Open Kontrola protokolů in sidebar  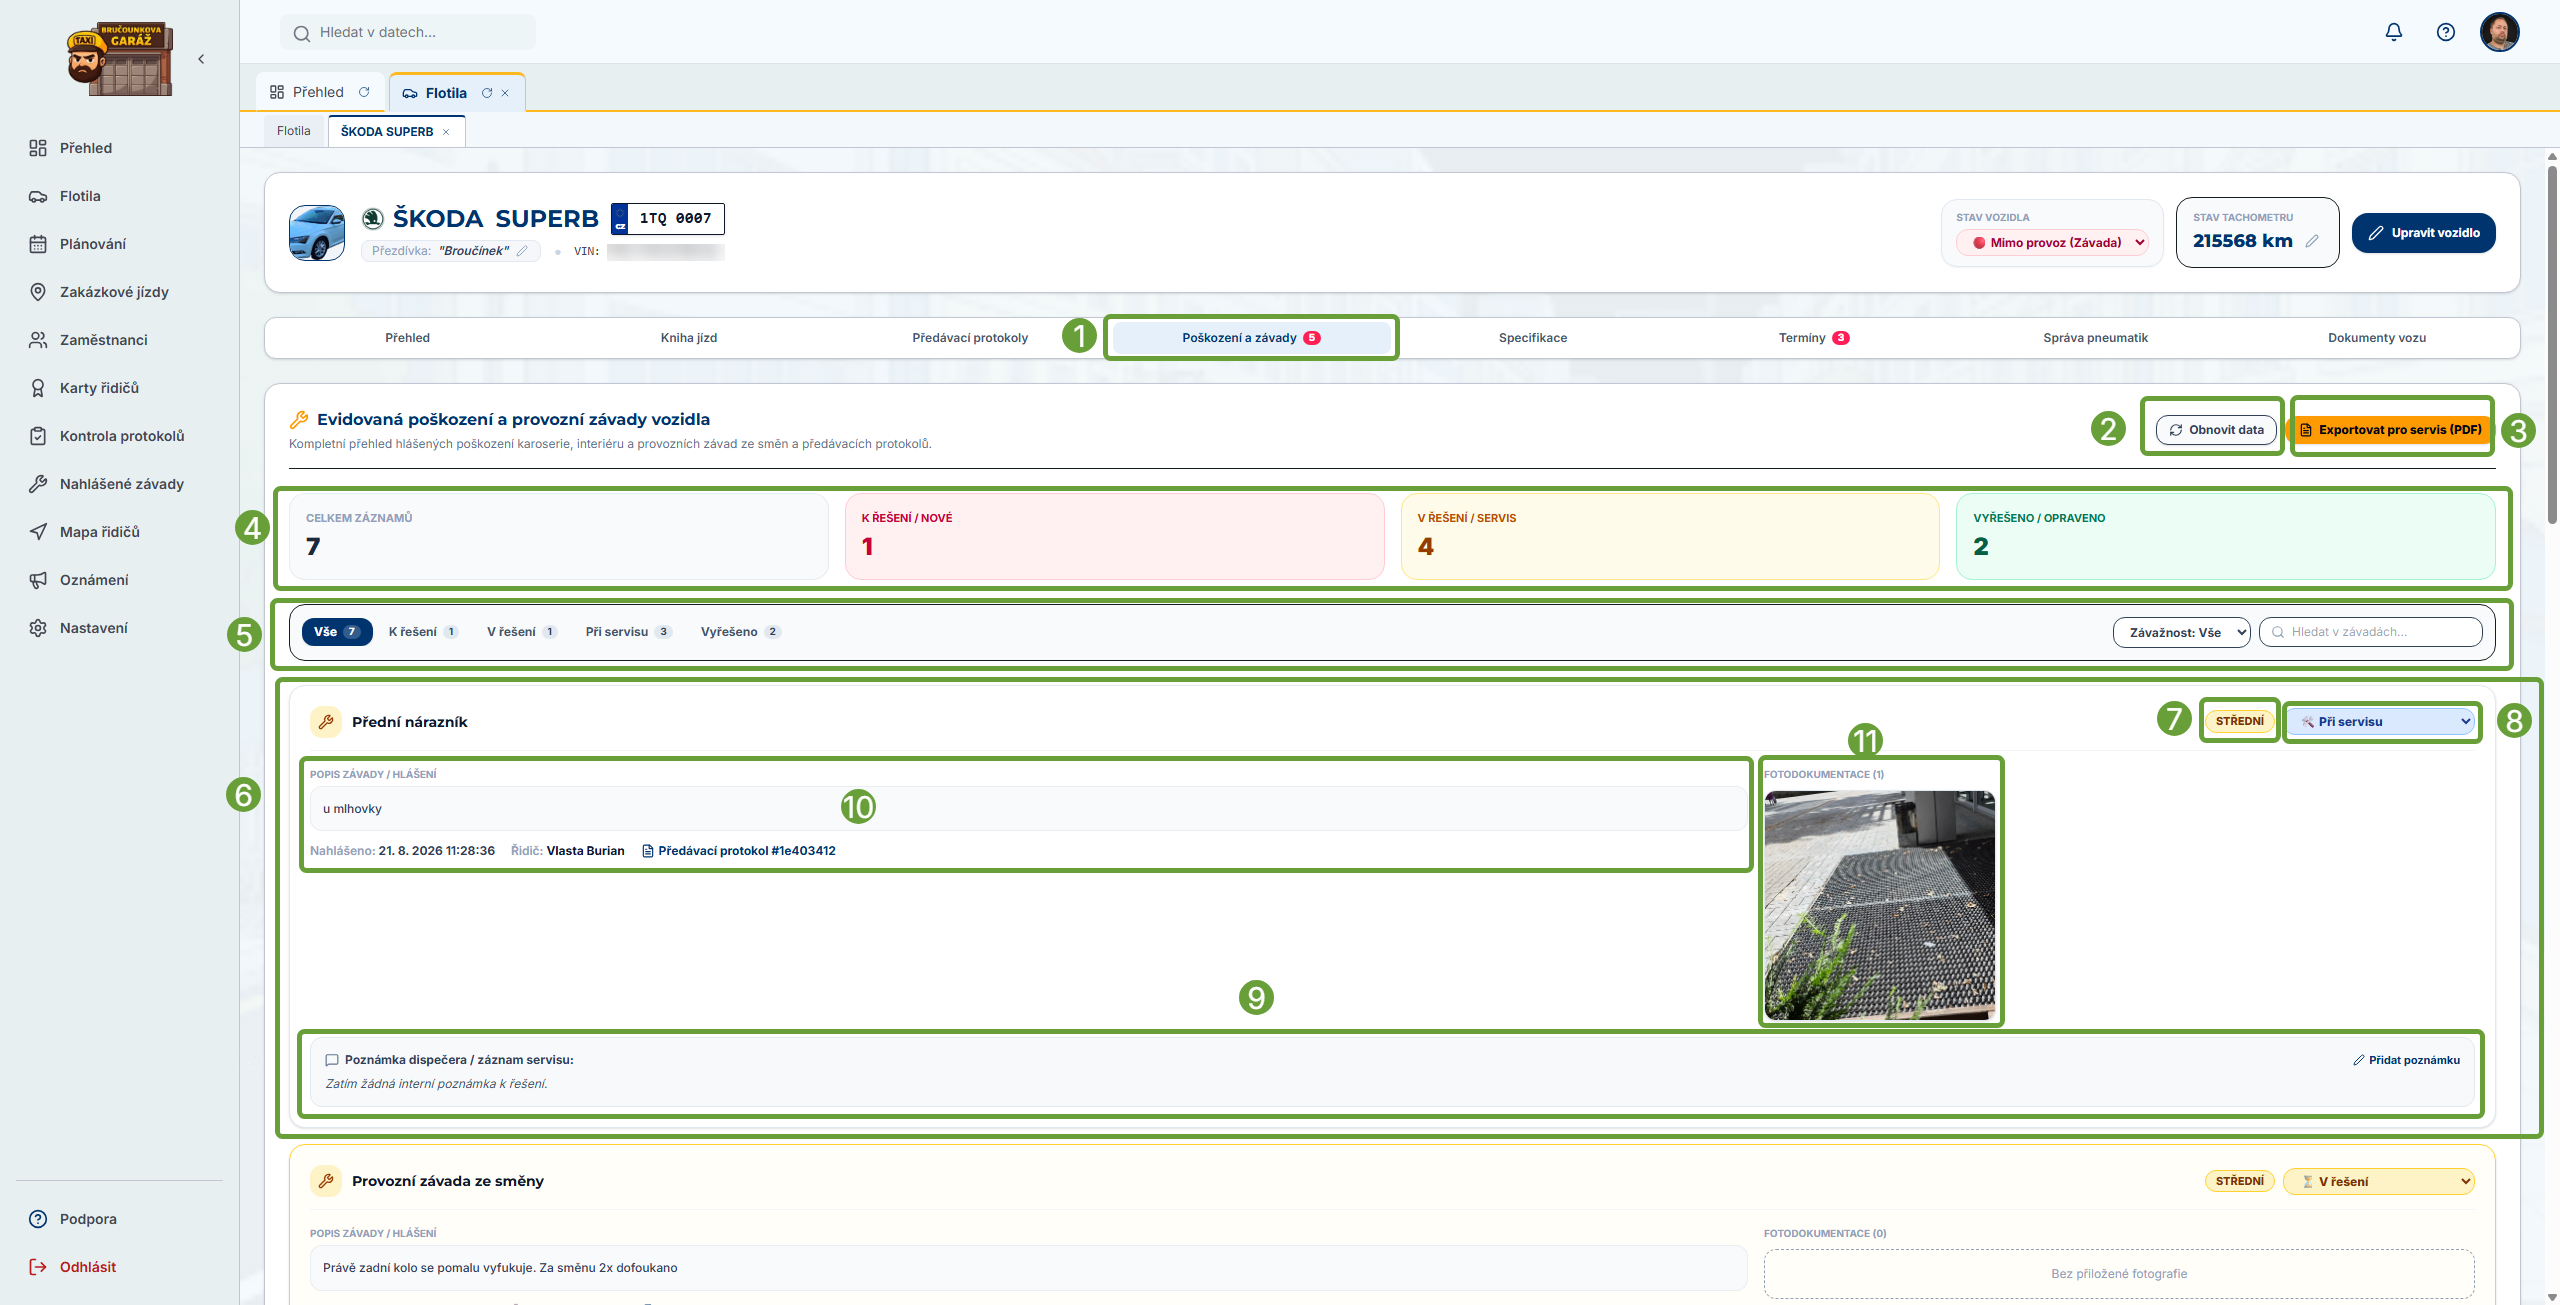[x=119, y=436]
